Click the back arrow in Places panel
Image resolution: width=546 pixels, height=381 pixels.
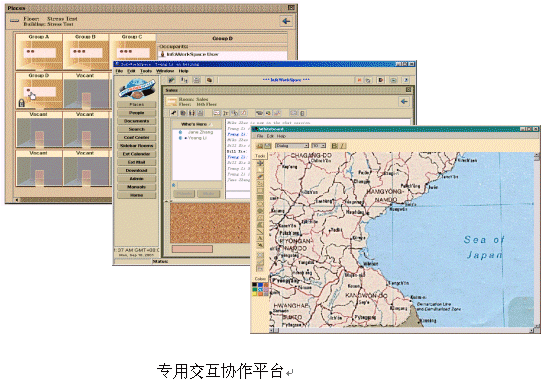286,21
